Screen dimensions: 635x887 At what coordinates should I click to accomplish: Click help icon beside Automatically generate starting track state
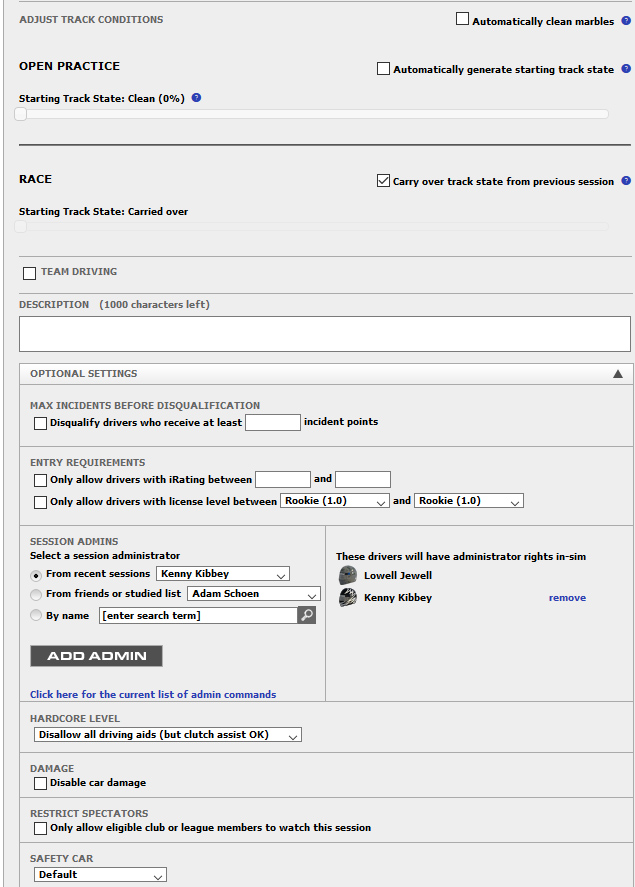click(625, 69)
